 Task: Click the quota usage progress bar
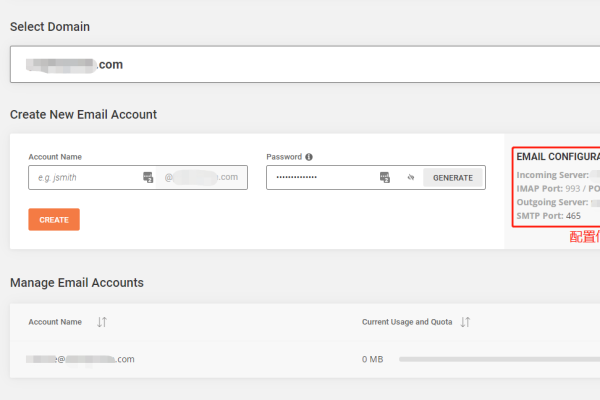click(499, 359)
